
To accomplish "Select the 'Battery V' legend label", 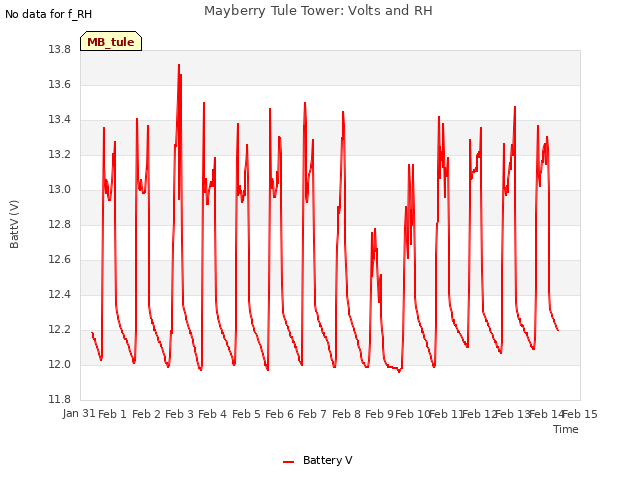I will point(327,460).
